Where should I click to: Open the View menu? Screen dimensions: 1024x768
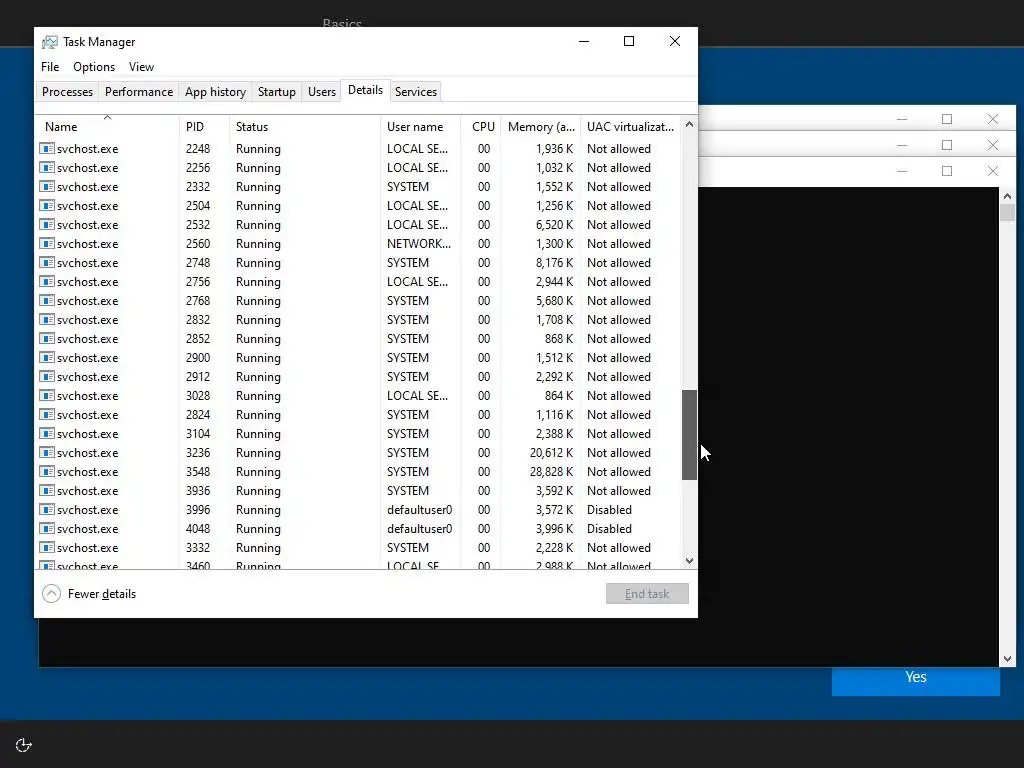click(141, 67)
